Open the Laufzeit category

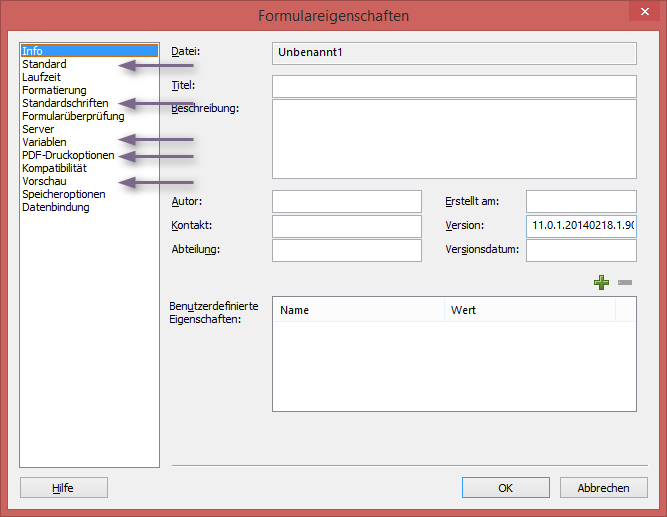tap(43, 77)
